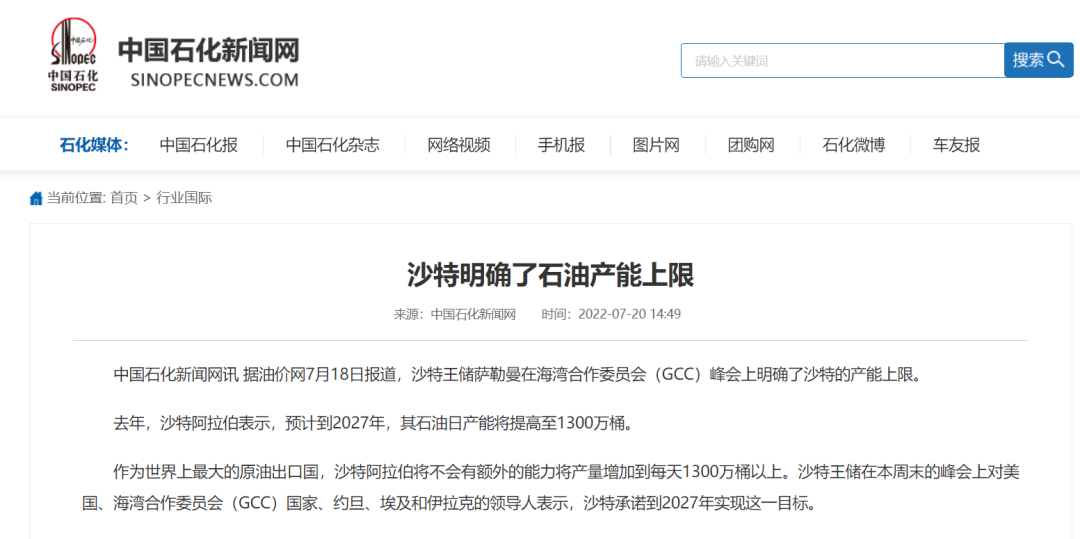Open the 中国石化杂志 menu item
1080x539 pixels.
[333, 145]
